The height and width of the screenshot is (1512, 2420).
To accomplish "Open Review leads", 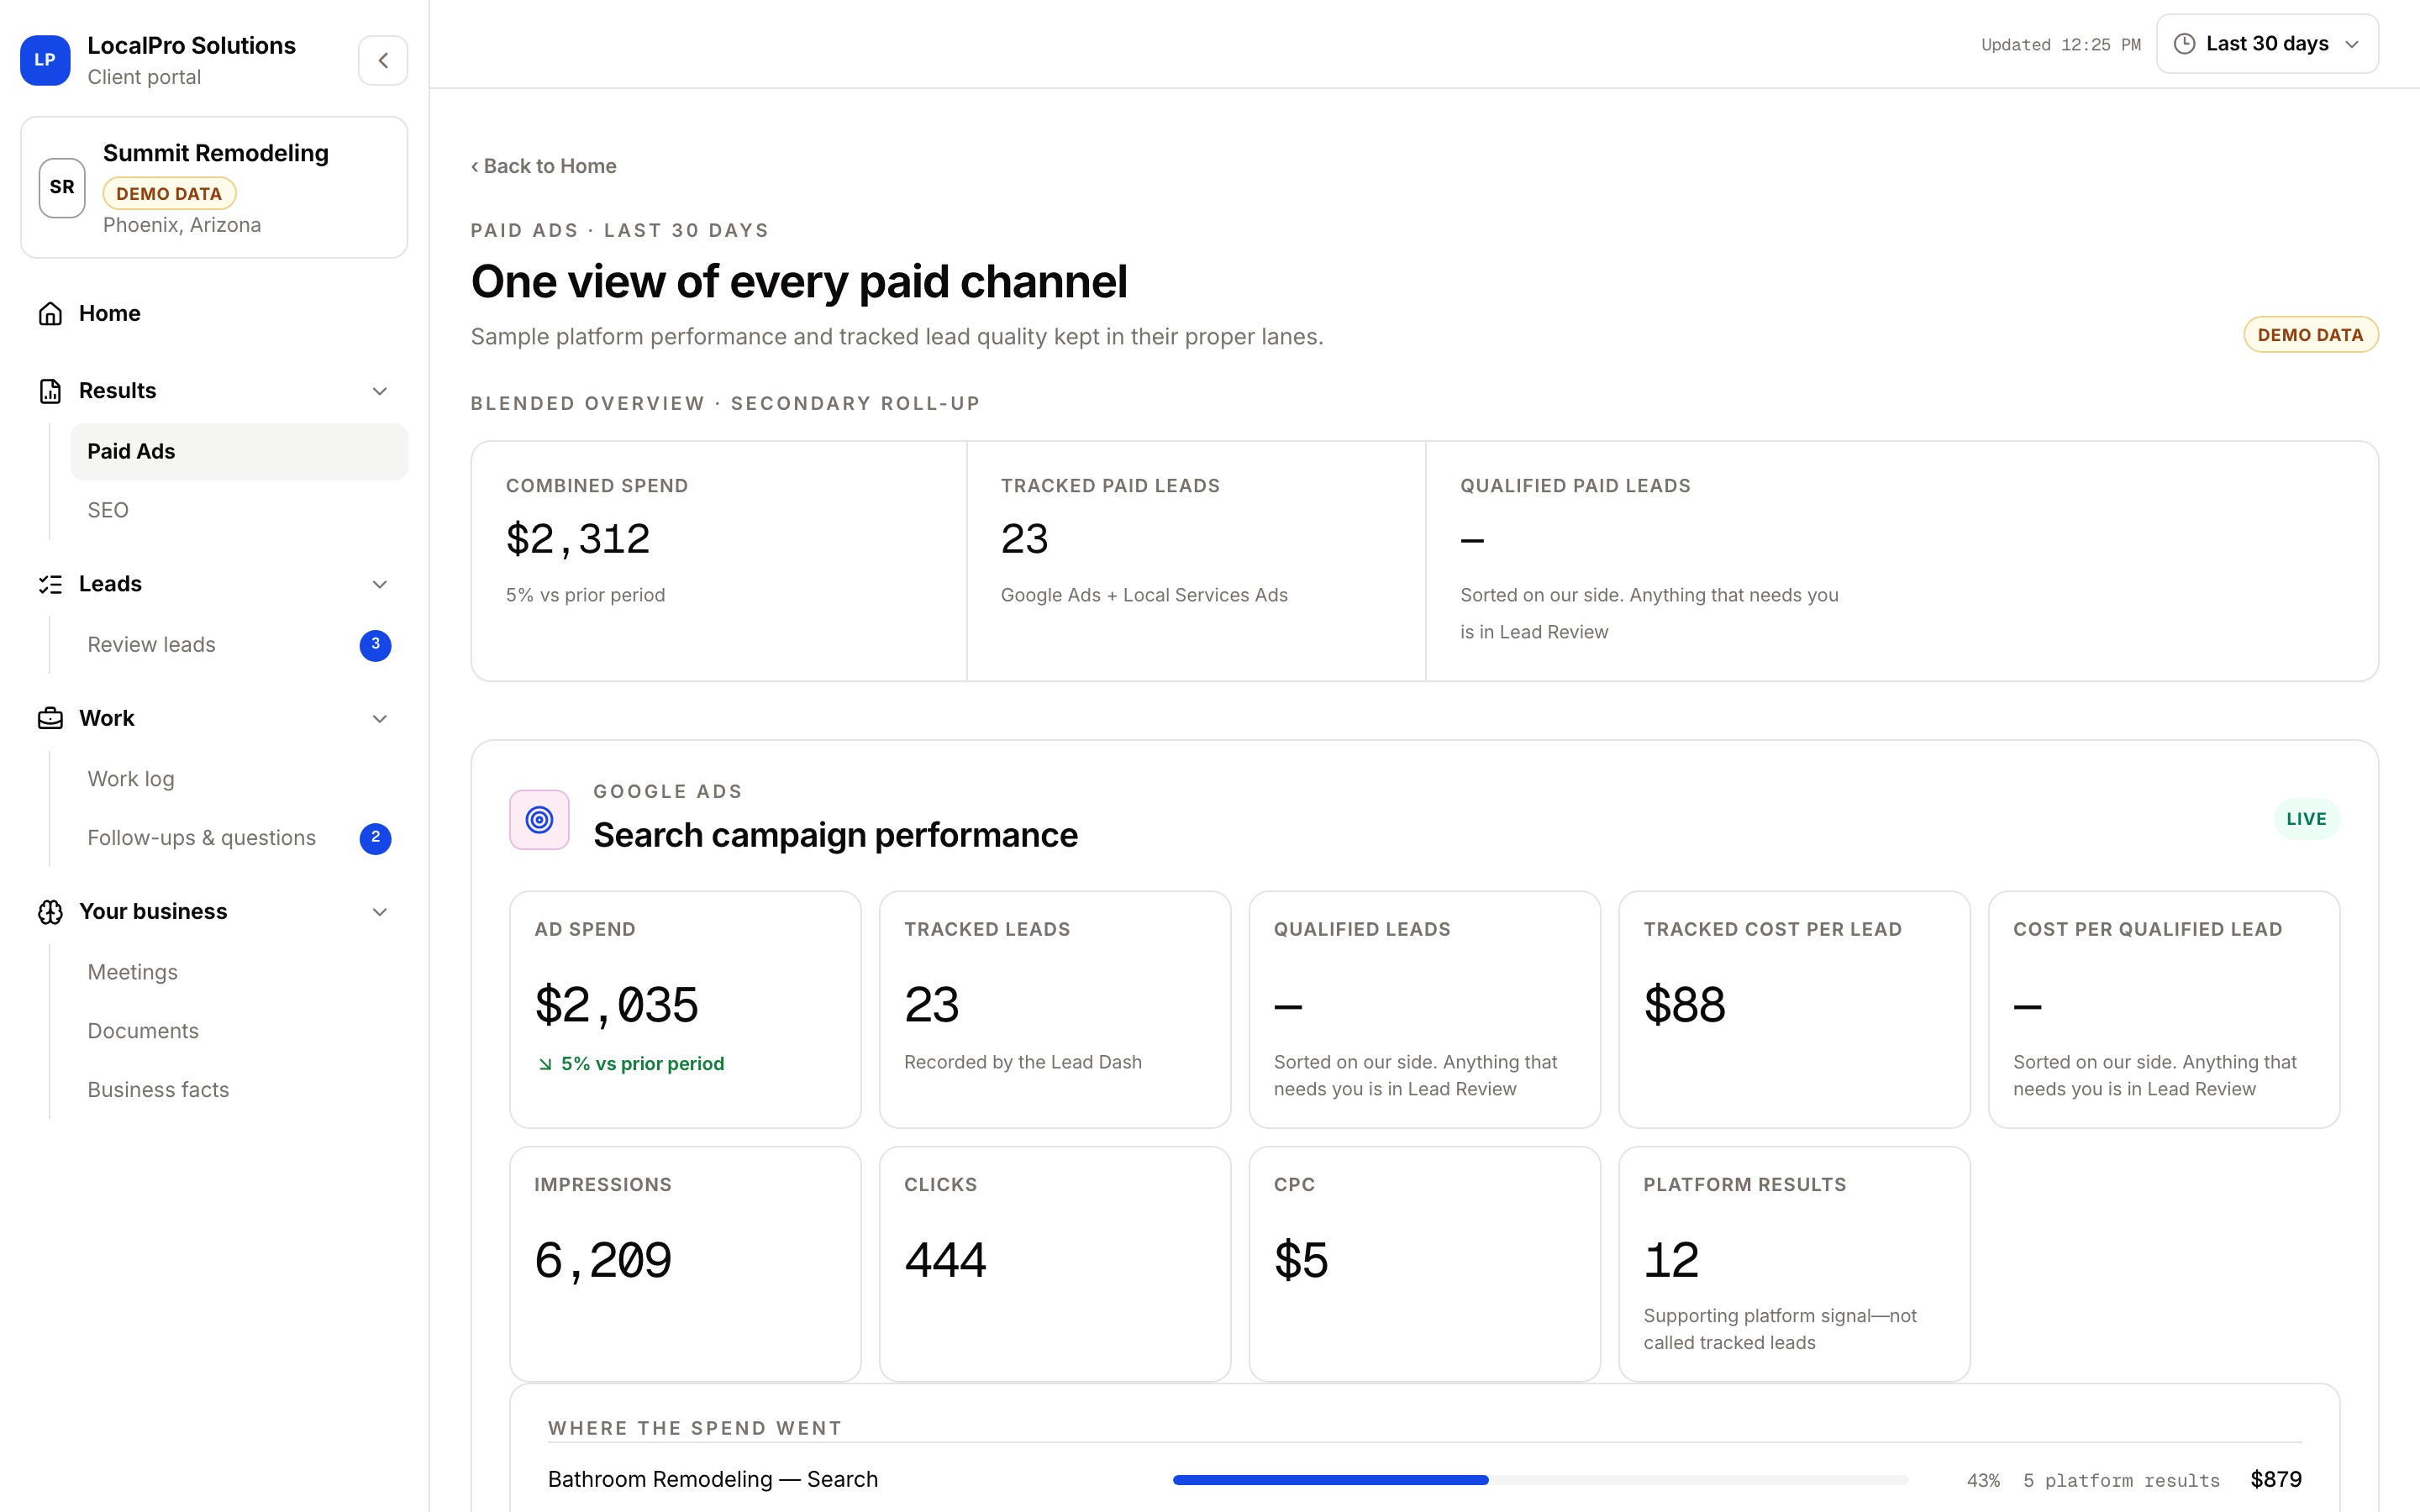I will 239,645.
